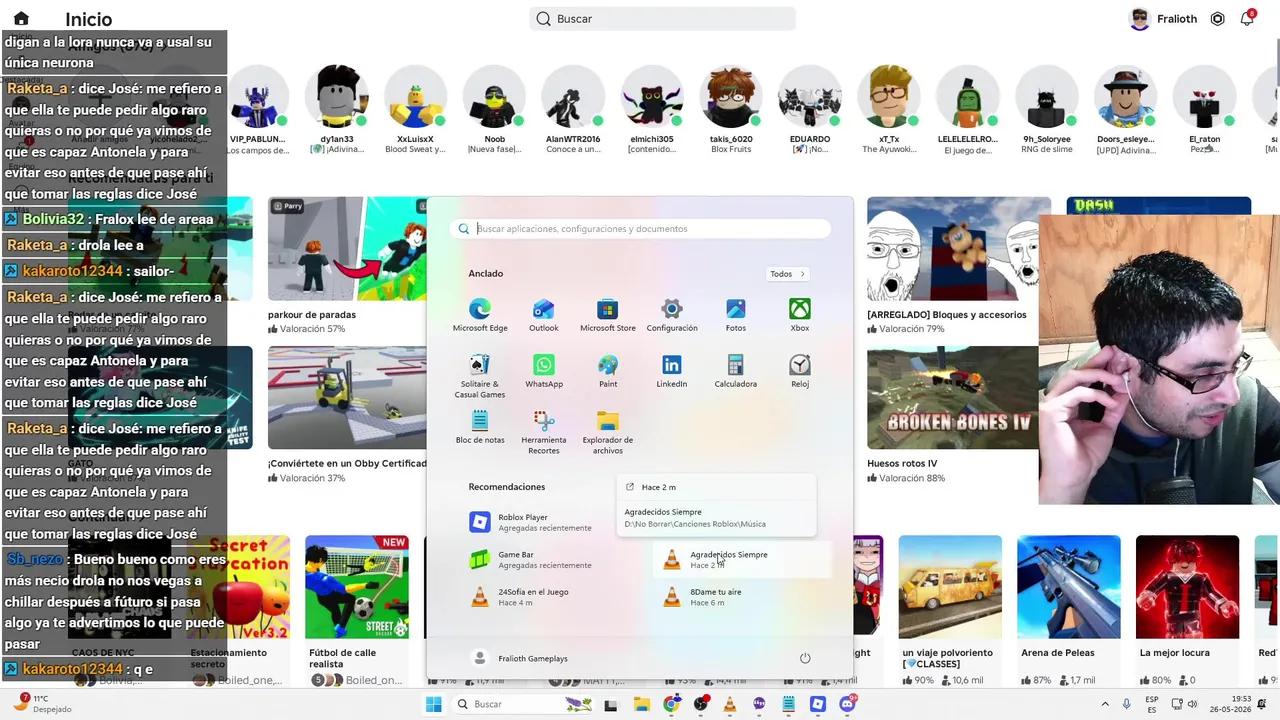Open friend elmichi305 avatar
Image resolution: width=1280 pixels, height=720 pixels.
click(651, 98)
